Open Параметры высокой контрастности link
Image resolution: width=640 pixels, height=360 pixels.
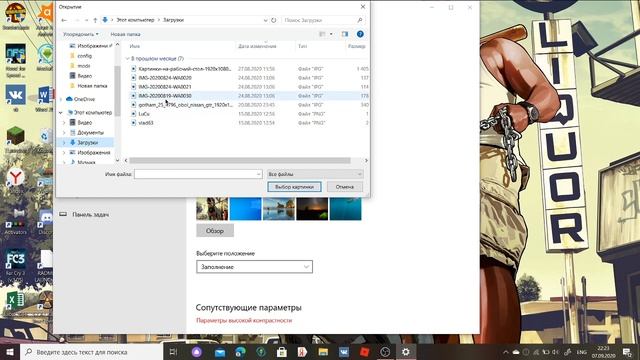pyautogui.click(x=244, y=320)
